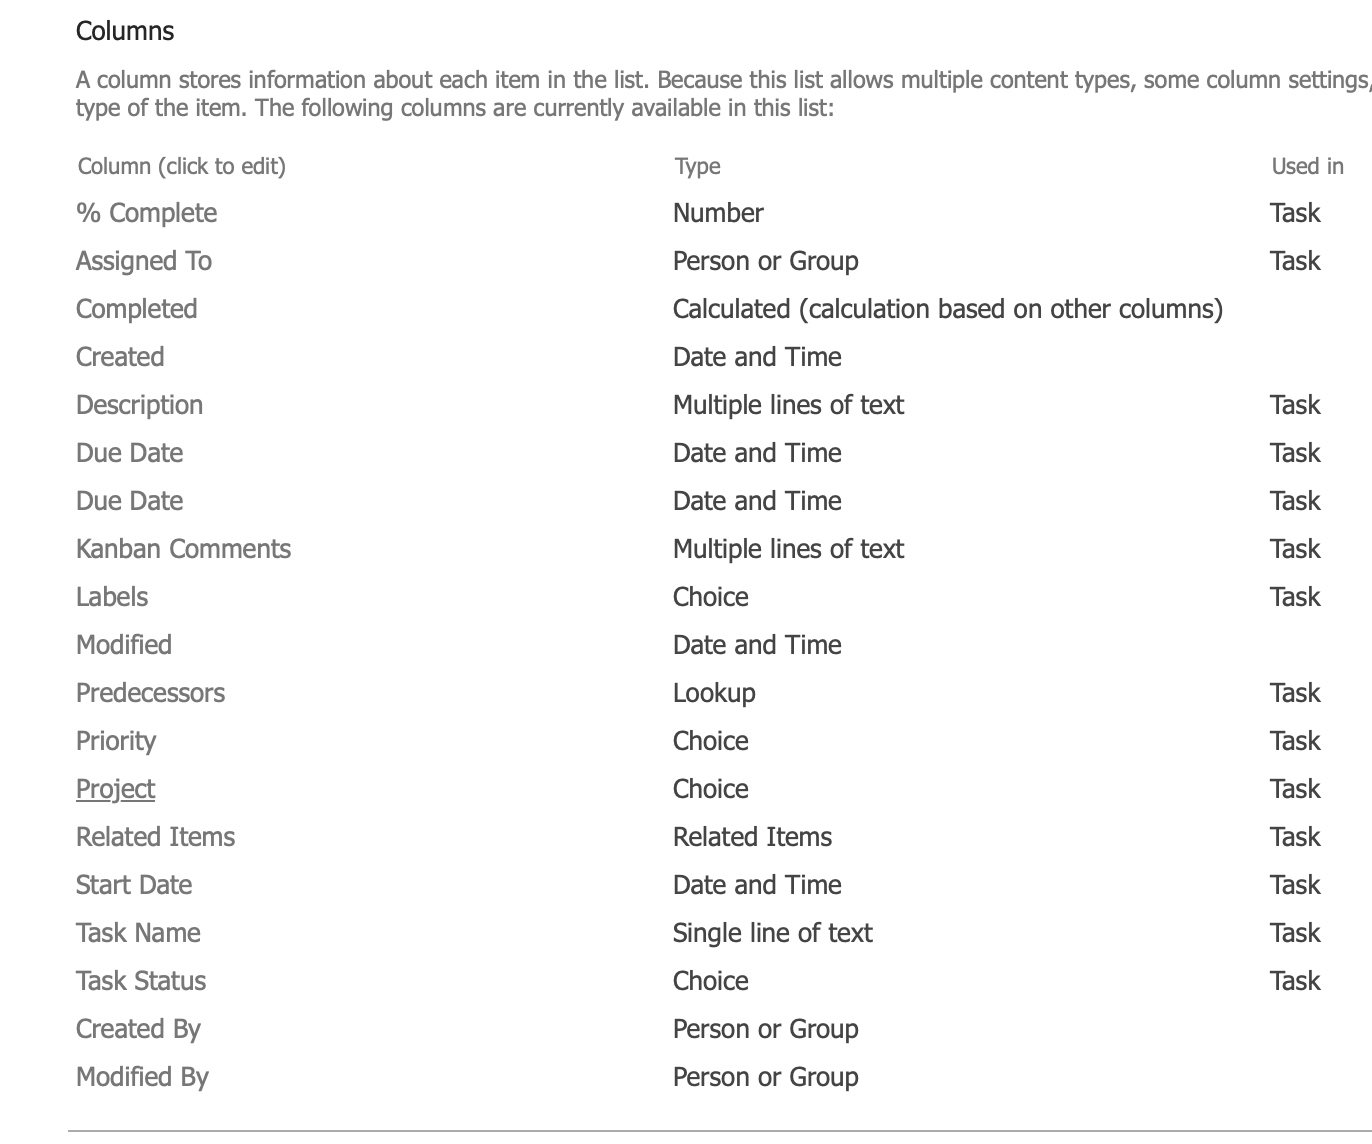Edit the Predecessors lookup column
The height and width of the screenshot is (1144, 1372).
pyautogui.click(x=150, y=693)
